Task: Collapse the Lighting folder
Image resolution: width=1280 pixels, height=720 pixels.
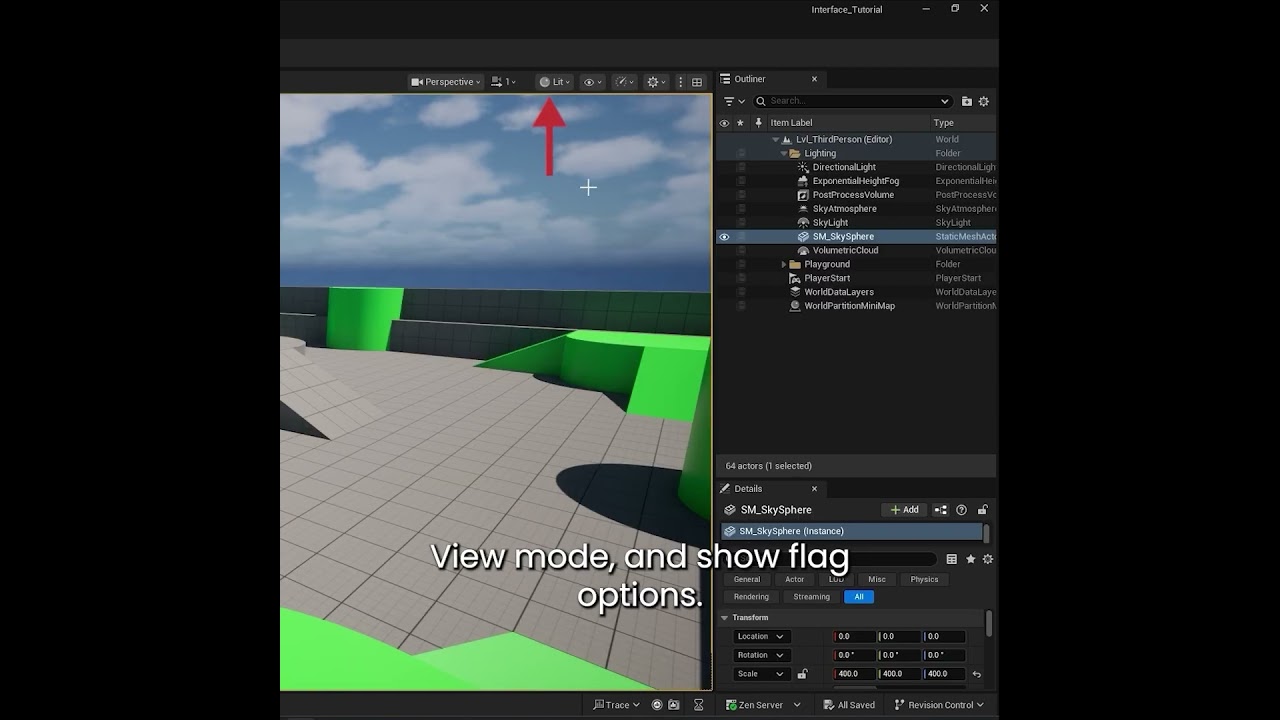Action: (784, 154)
